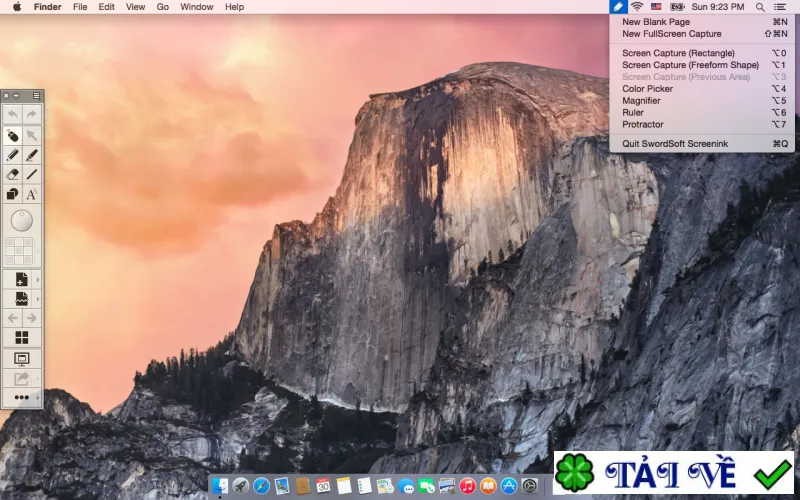Expand the screen capture page options arrow
This screenshot has width=800, height=500.
[38, 299]
